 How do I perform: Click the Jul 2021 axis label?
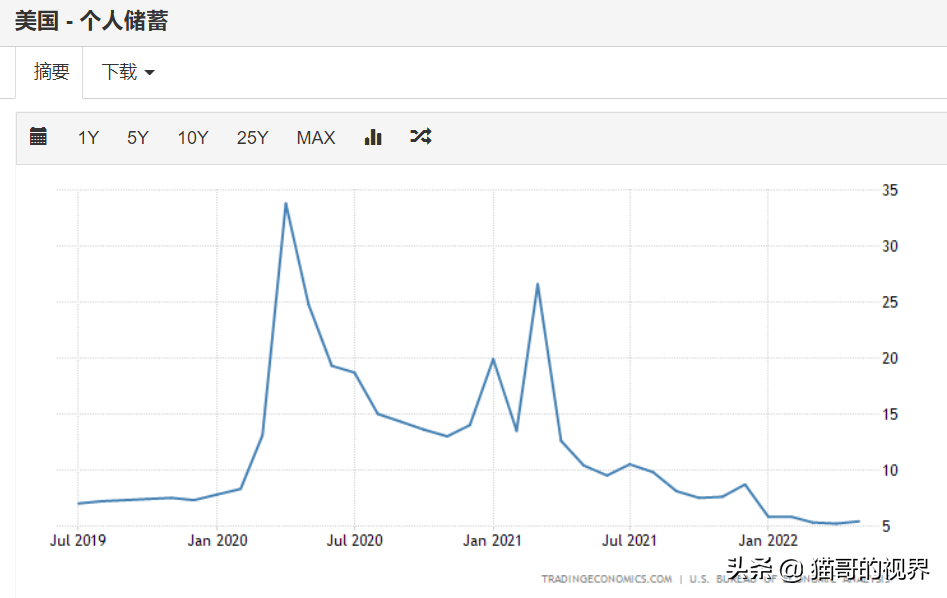pyautogui.click(x=629, y=540)
